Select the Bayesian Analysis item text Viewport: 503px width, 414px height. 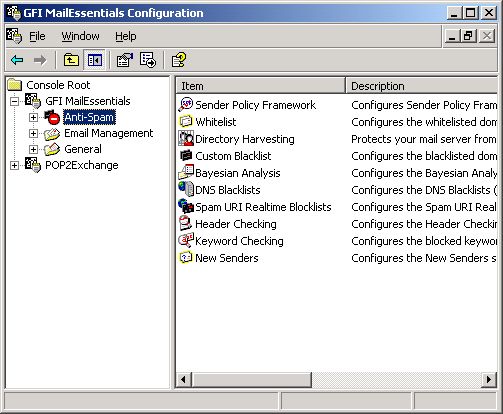pos(238,173)
